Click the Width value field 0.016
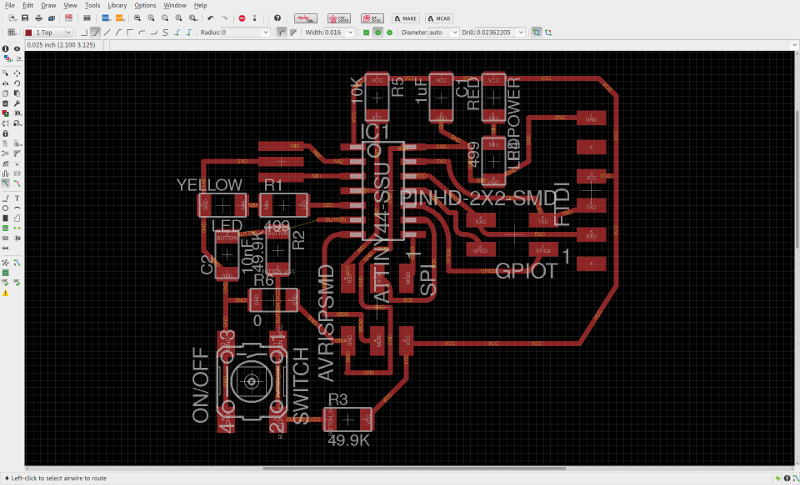The width and height of the screenshot is (800, 485). click(335, 32)
